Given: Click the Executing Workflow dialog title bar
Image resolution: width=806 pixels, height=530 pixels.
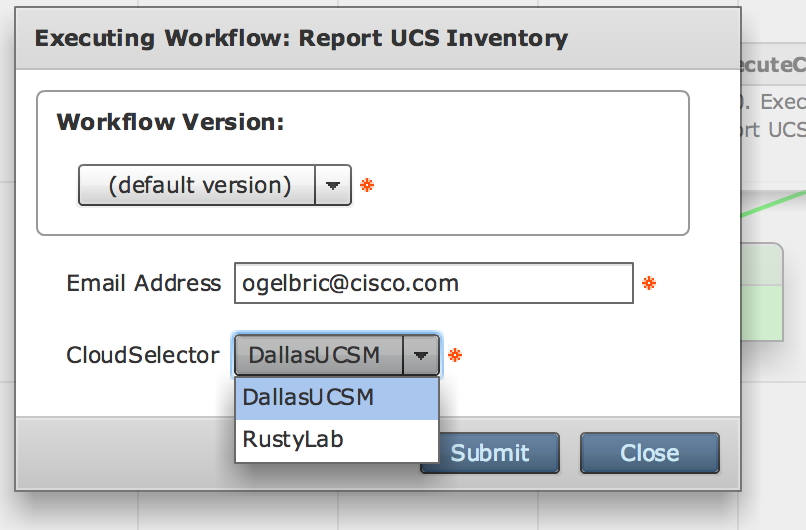Looking at the screenshot, I should (378, 39).
